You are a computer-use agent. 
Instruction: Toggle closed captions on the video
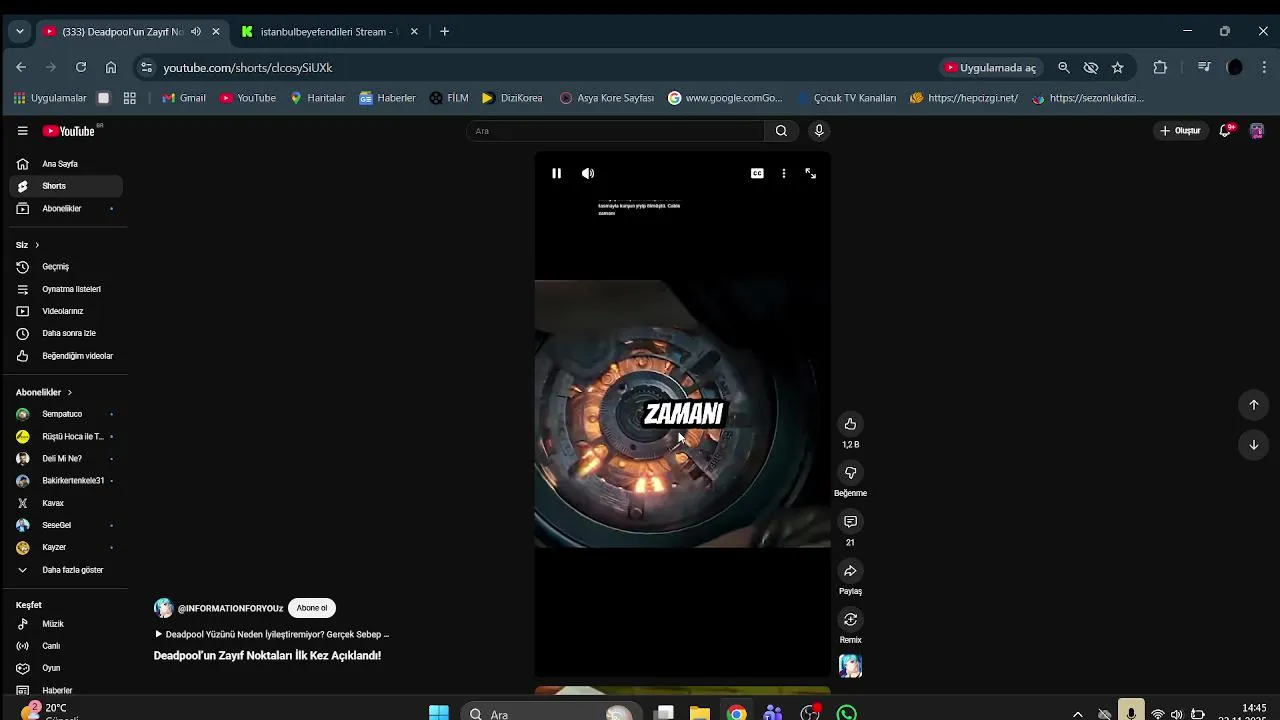757,173
